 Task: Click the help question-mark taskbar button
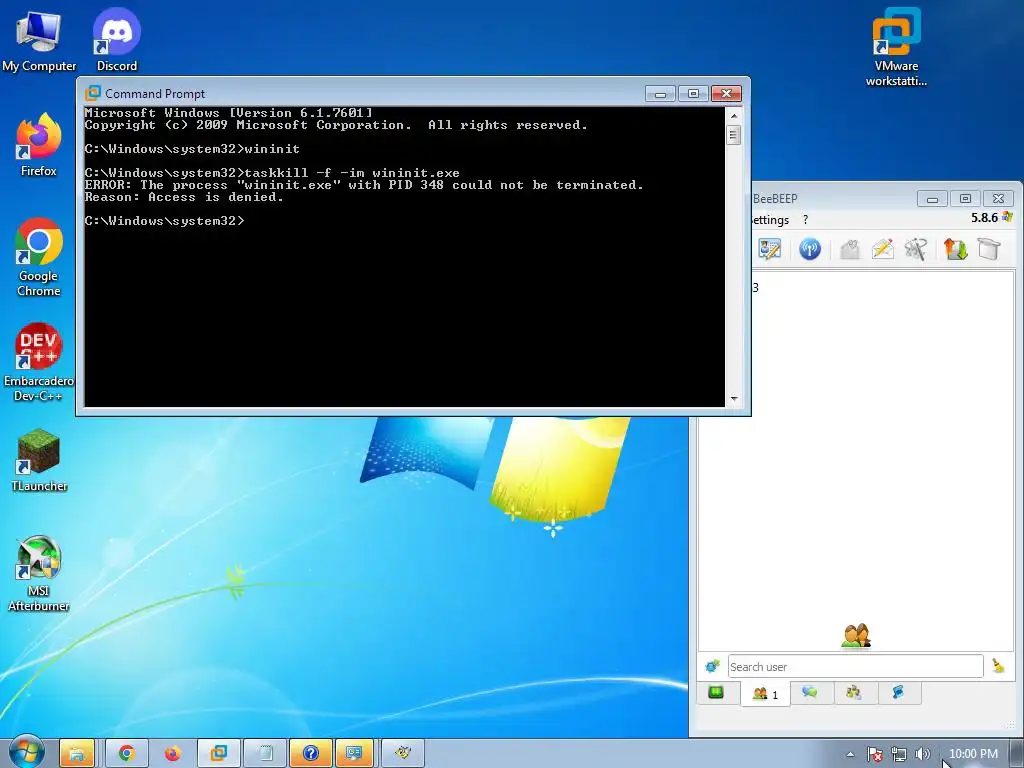point(311,753)
